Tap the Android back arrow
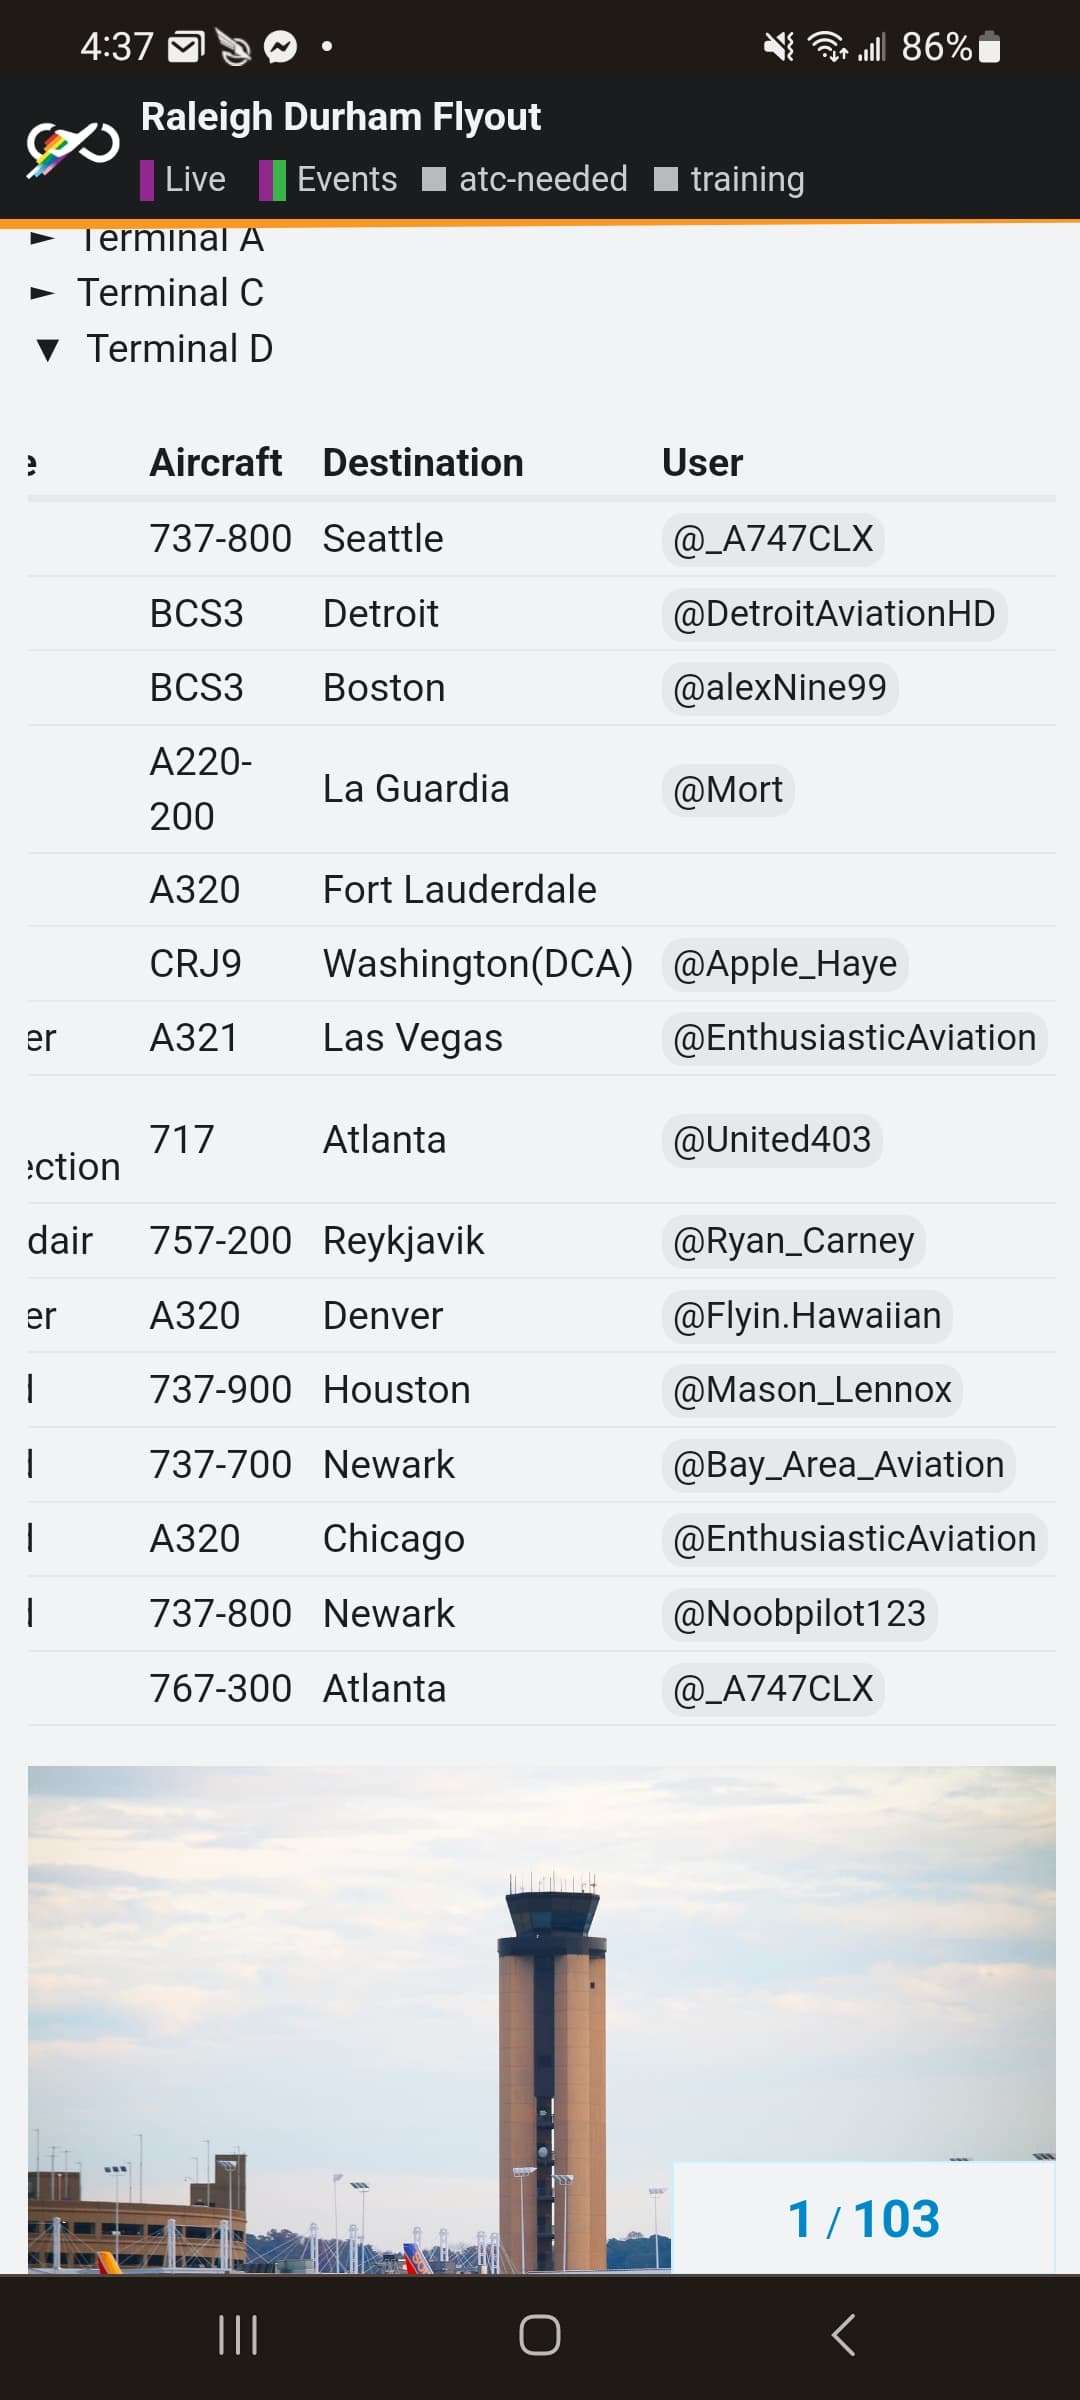 click(x=843, y=2335)
